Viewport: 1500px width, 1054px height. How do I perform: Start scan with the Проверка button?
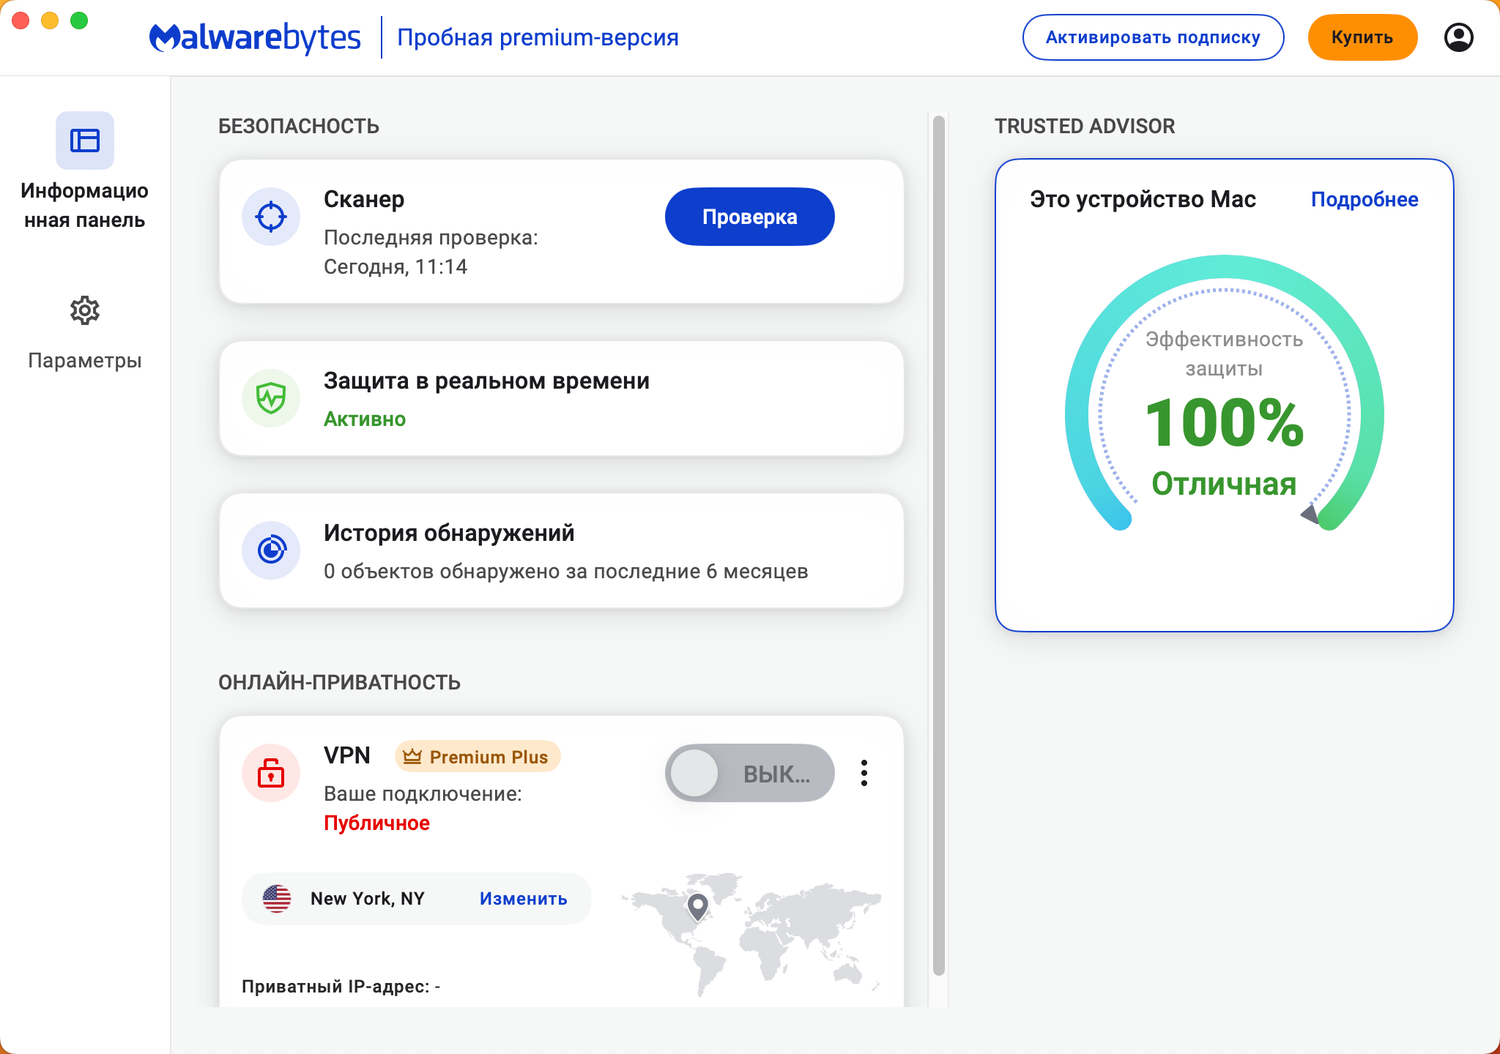pos(750,217)
